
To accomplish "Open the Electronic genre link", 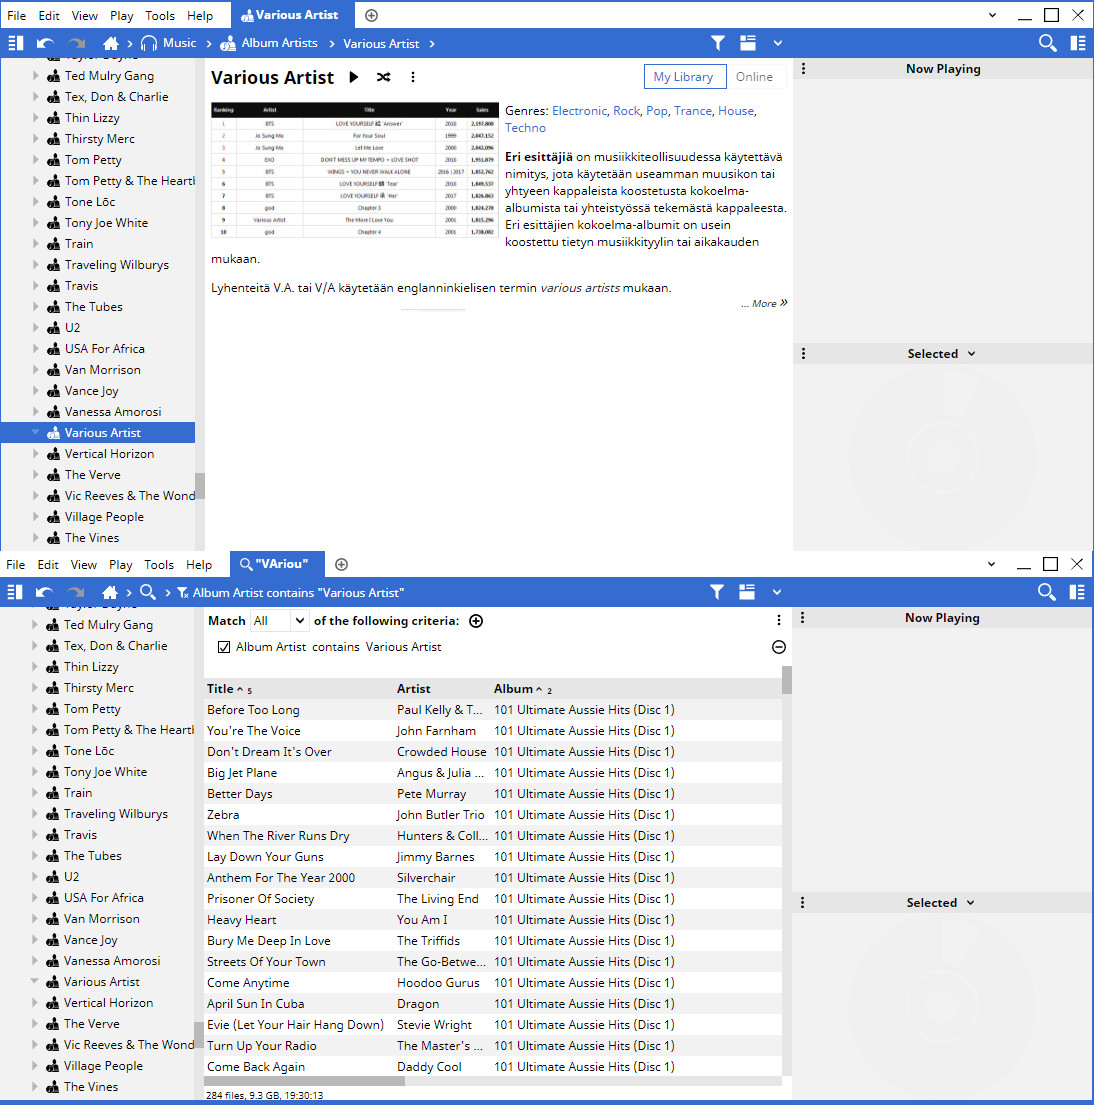I will pos(579,111).
